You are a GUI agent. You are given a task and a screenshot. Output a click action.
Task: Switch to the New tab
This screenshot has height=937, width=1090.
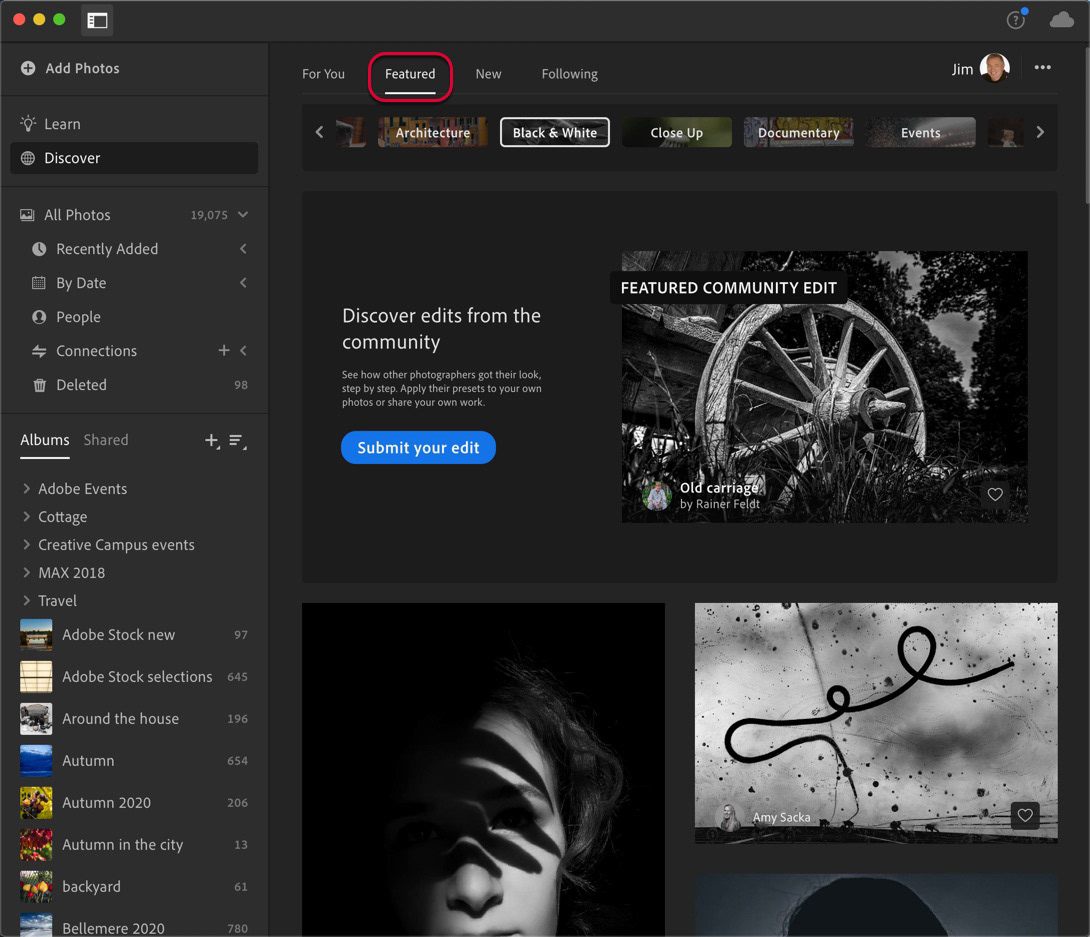click(x=488, y=74)
